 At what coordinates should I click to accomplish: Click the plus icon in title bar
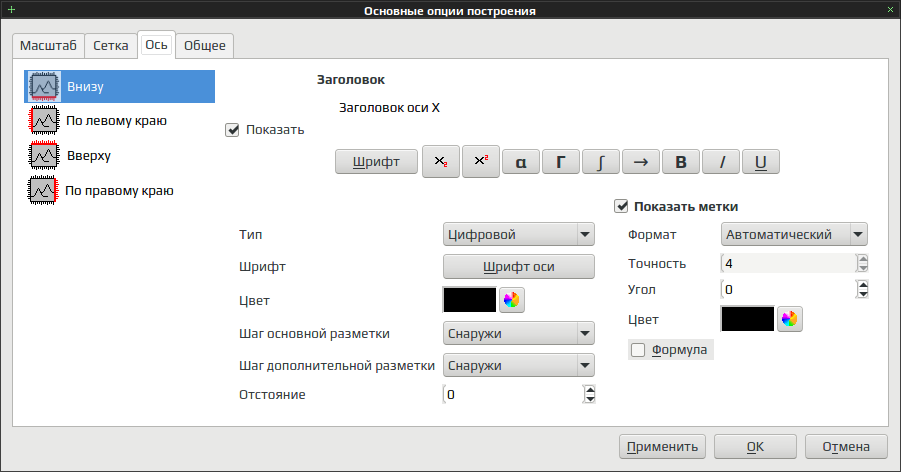click(x=11, y=9)
